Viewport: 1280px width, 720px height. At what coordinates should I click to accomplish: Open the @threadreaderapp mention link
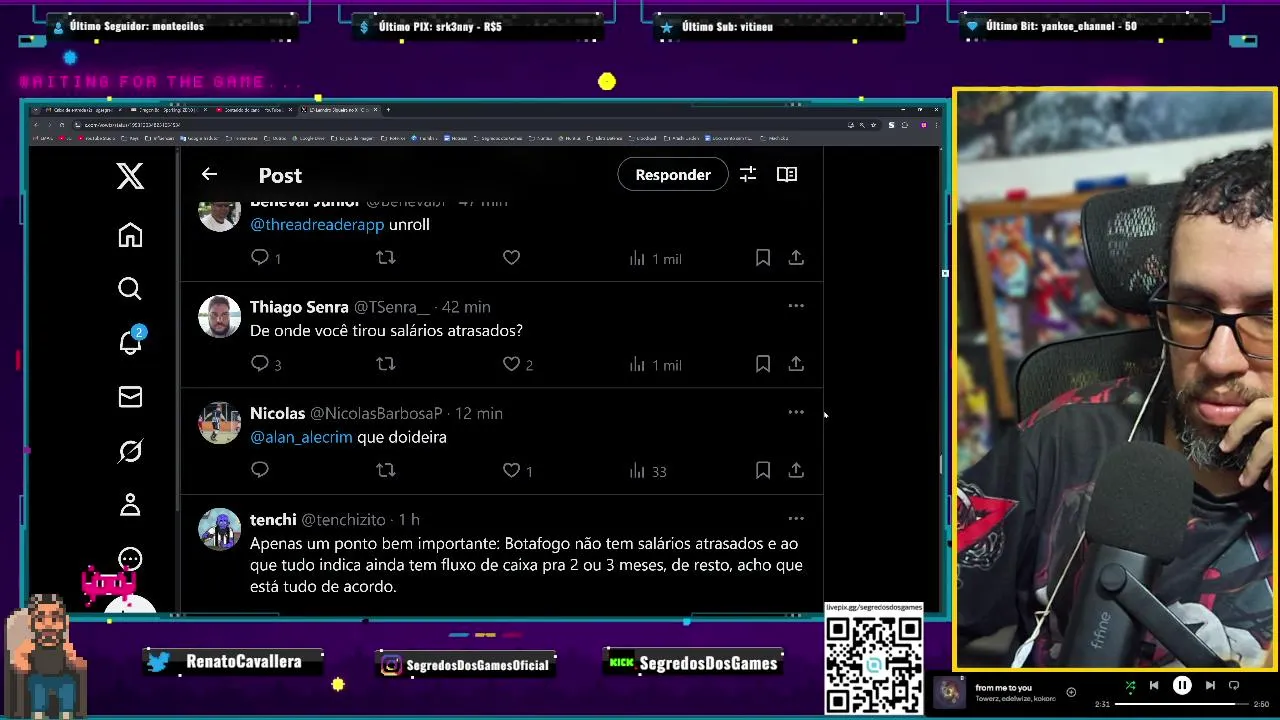(317, 224)
